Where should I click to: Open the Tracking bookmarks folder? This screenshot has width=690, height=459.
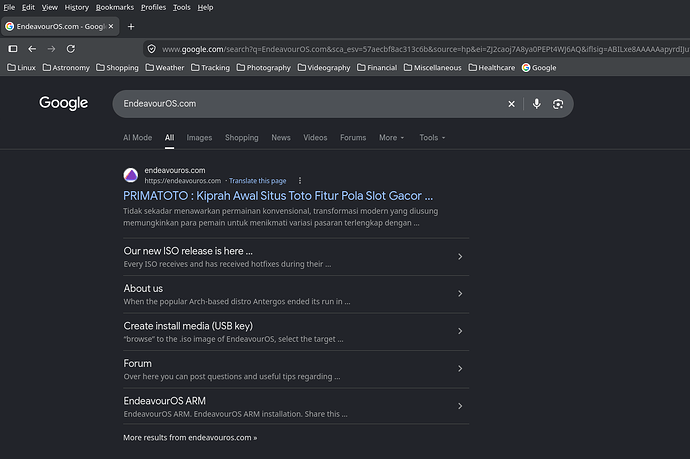(x=210, y=68)
